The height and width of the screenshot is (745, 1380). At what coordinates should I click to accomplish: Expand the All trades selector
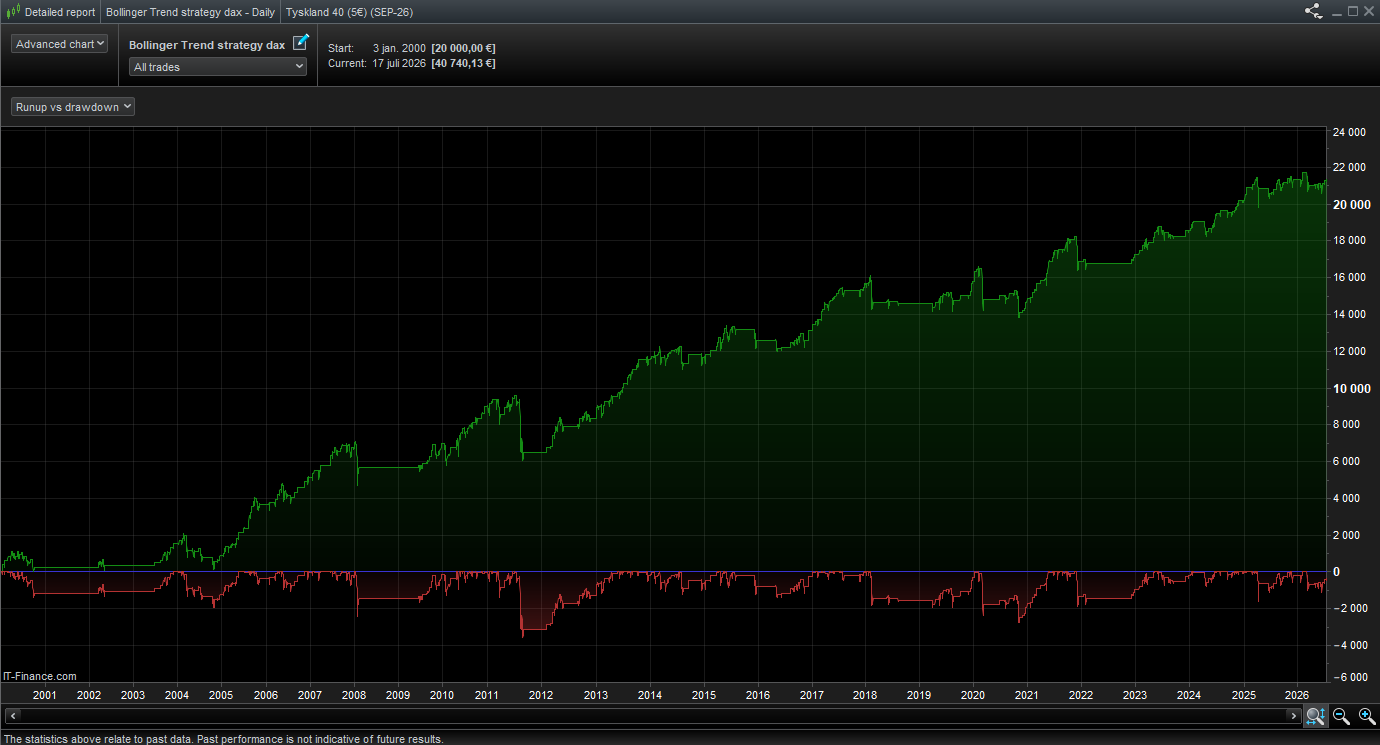(x=218, y=67)
